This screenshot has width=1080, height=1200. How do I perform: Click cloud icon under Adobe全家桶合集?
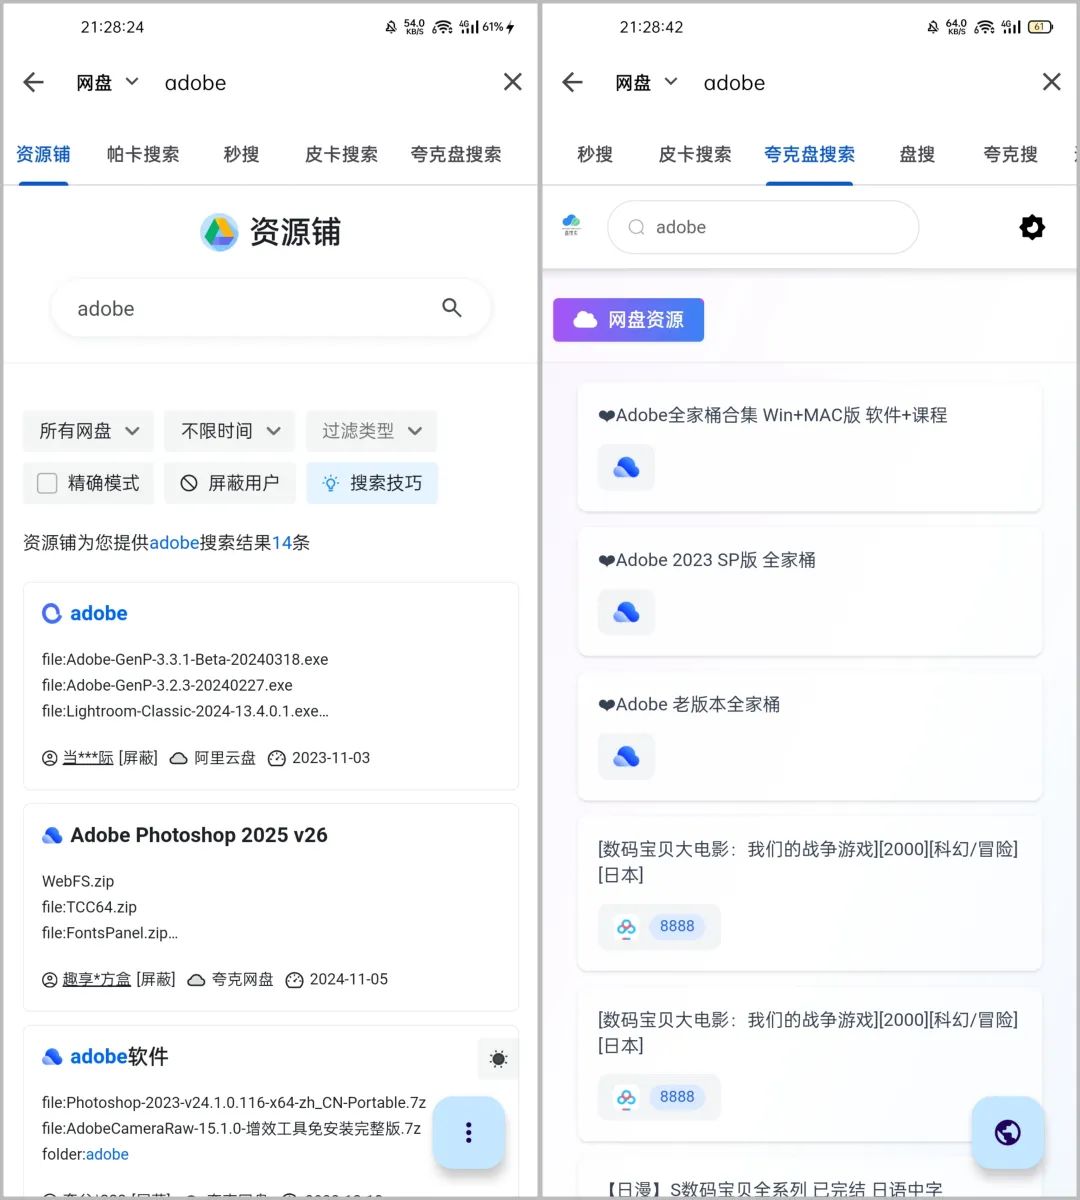(x=626, y=467)
